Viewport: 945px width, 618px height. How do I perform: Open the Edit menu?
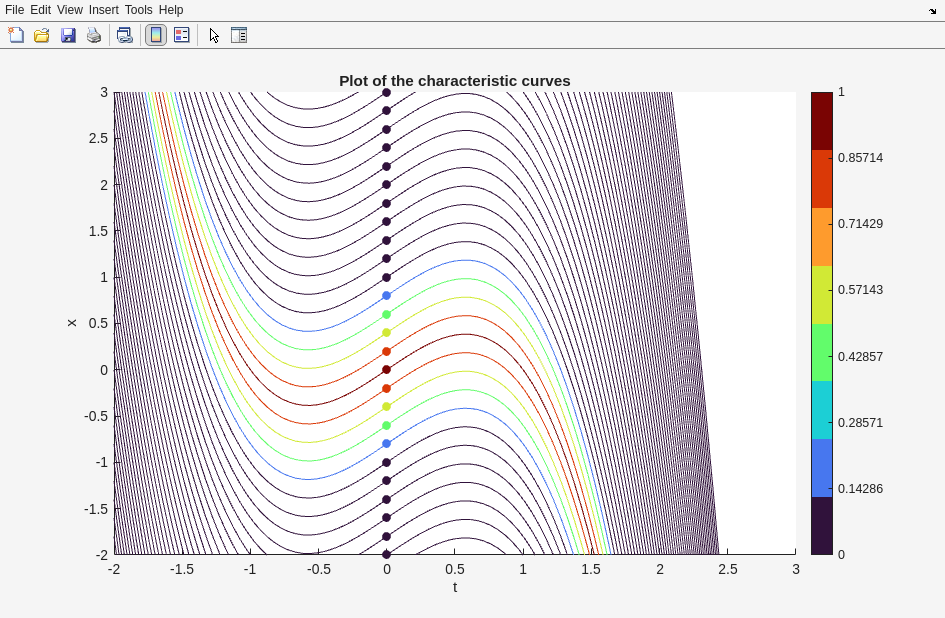[40, 10]
